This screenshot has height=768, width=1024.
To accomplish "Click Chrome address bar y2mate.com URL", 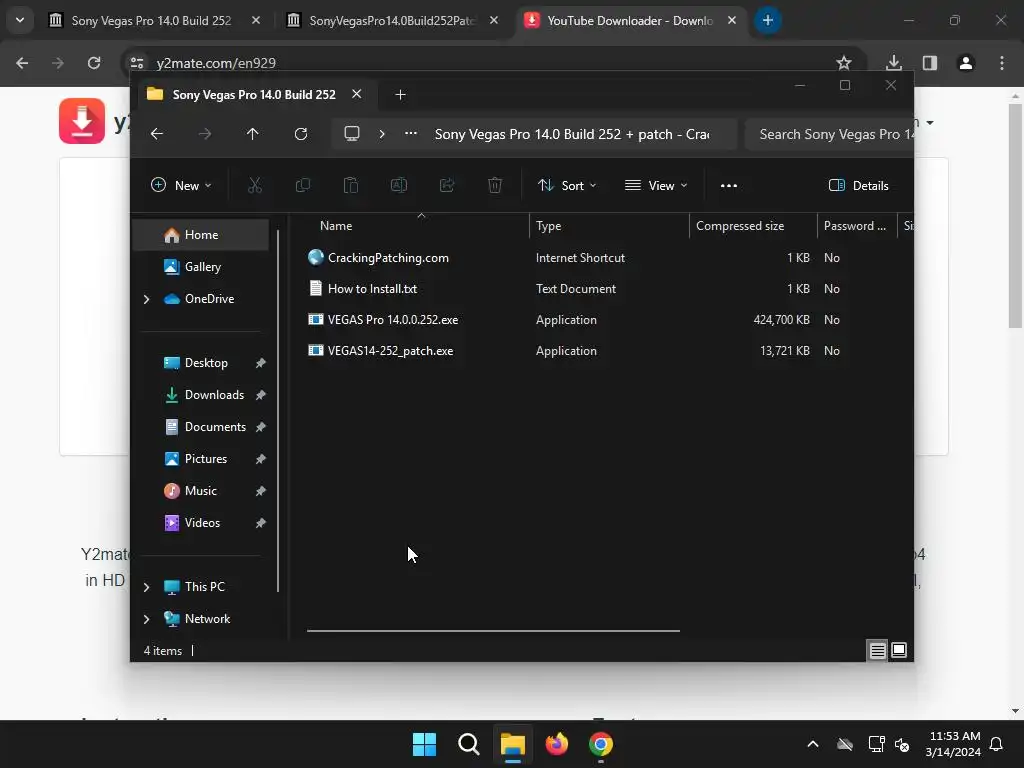I will click(216, 63).
